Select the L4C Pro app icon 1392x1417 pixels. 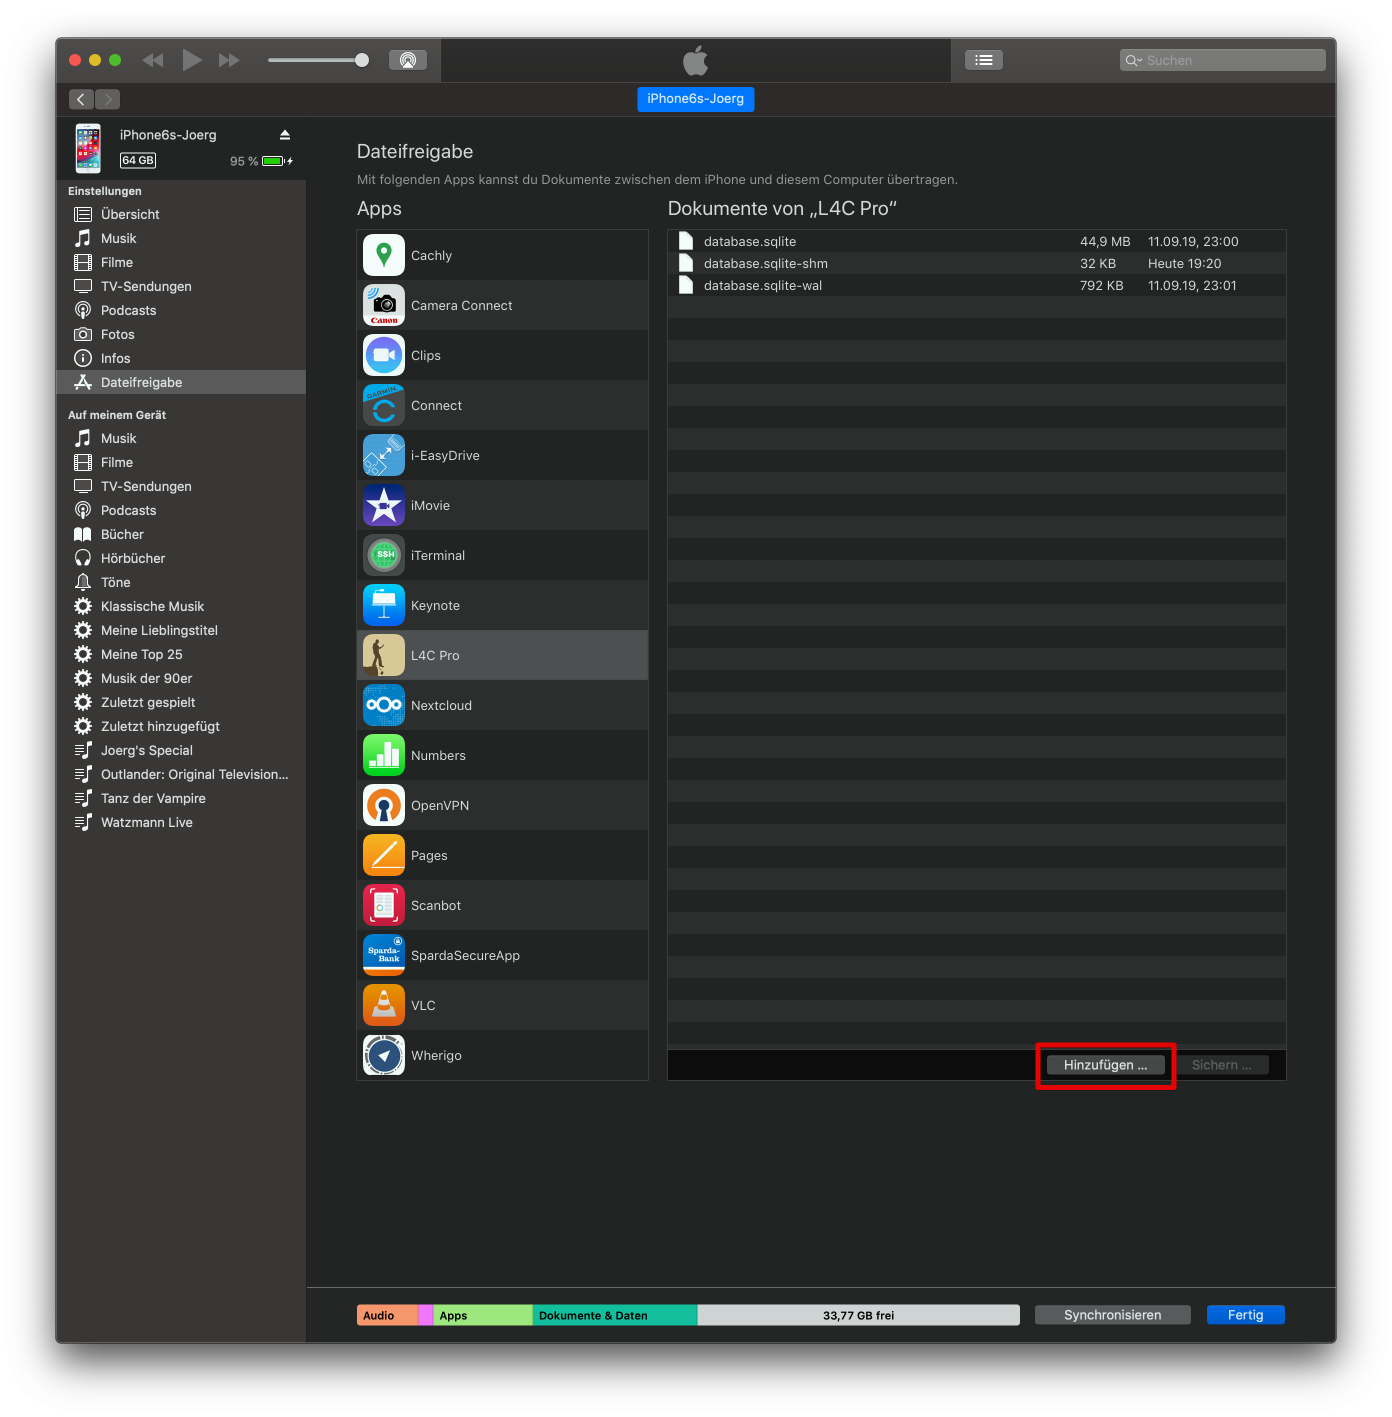[384, 655]
